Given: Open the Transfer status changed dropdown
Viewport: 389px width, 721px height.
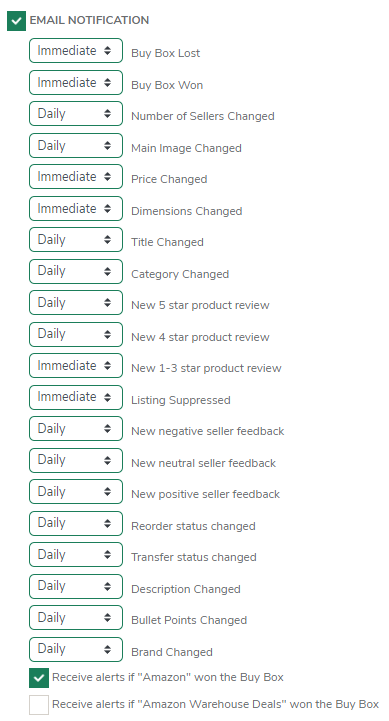Looking at the screenshot, I should click(76, 555).
